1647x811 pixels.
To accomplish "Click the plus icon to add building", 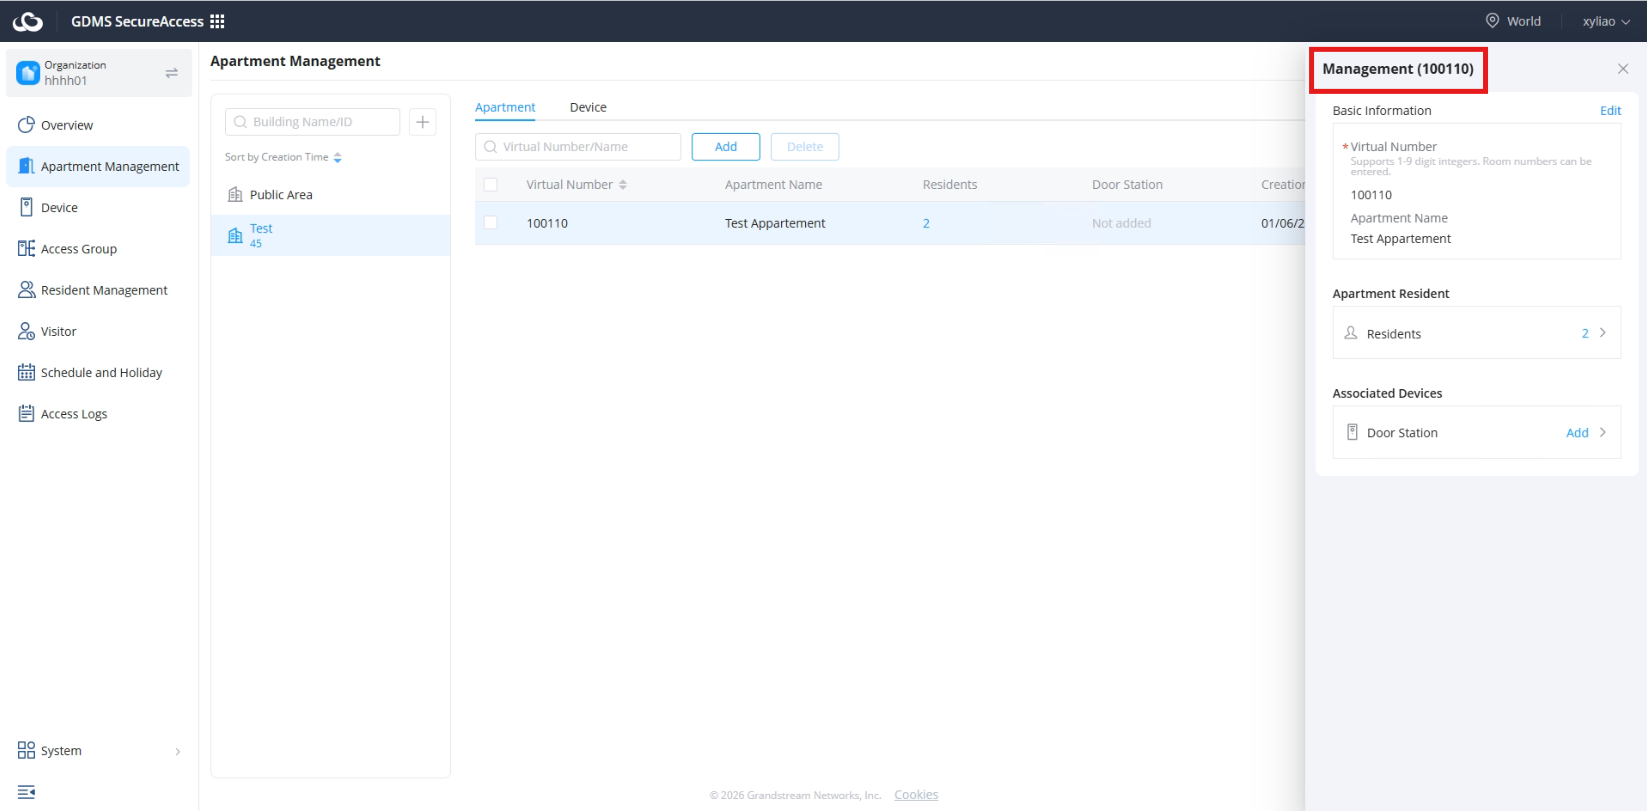I will point(423,122).
